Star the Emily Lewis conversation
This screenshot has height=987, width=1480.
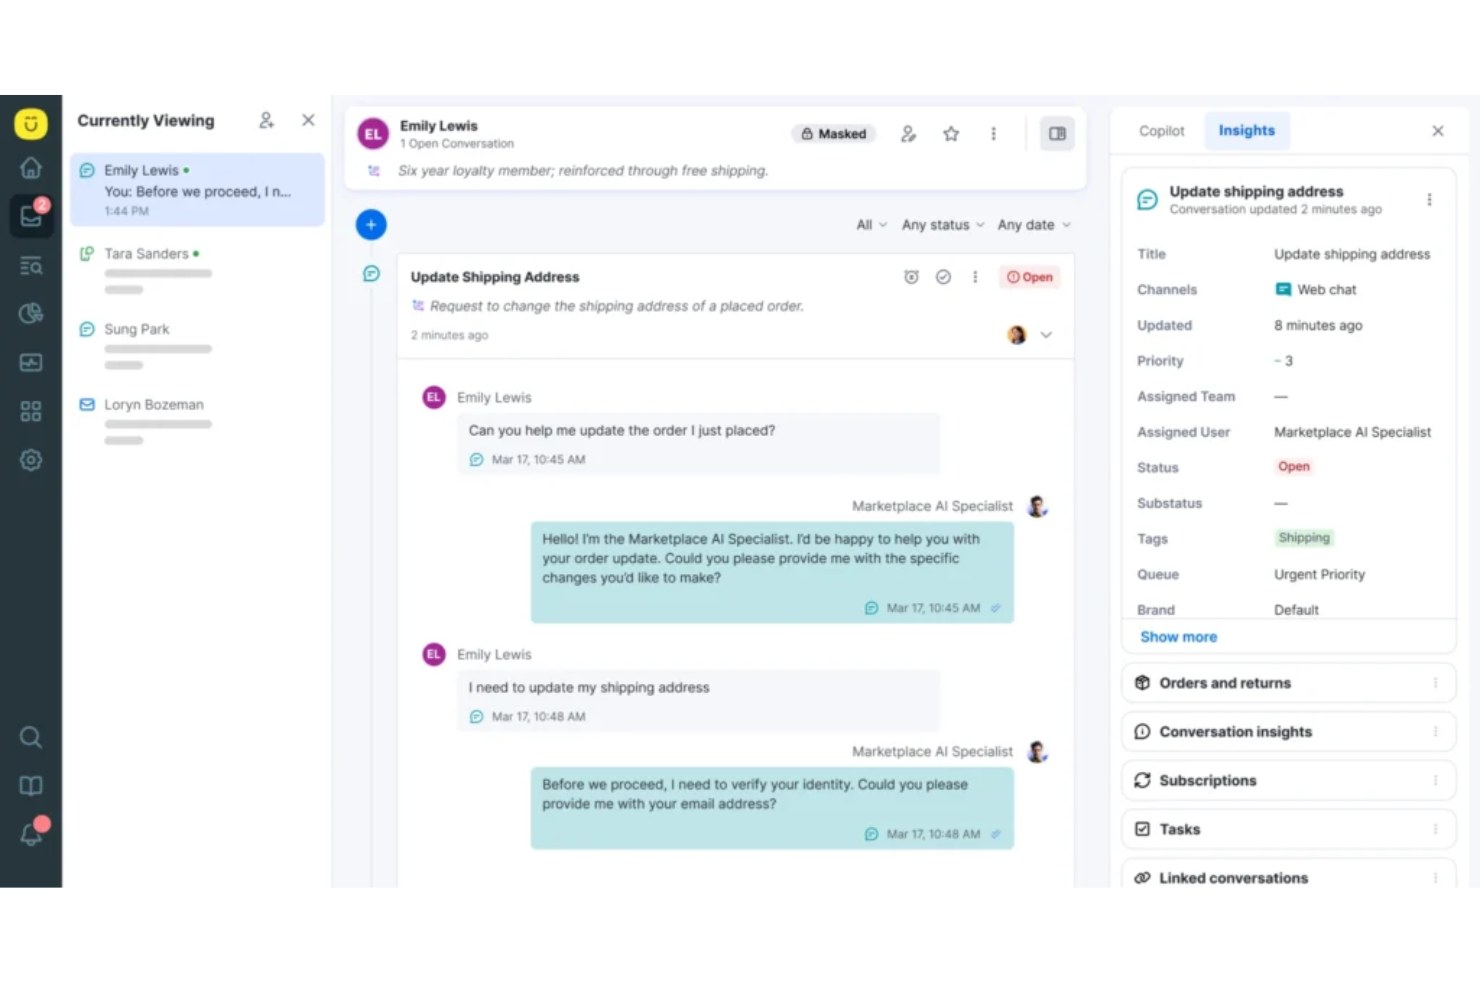click(950, 133)
